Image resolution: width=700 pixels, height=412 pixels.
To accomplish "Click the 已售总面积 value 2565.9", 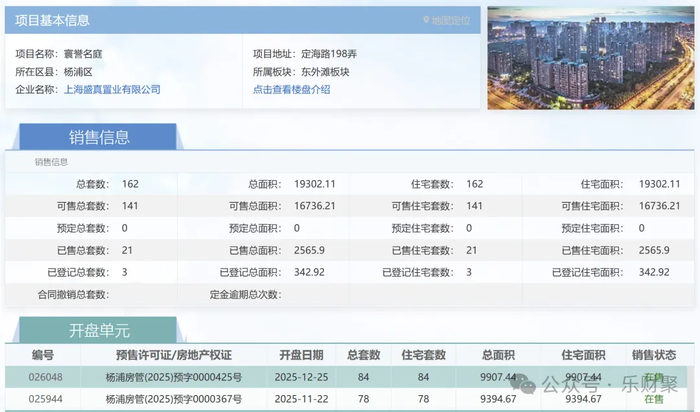I will [309, 250].
